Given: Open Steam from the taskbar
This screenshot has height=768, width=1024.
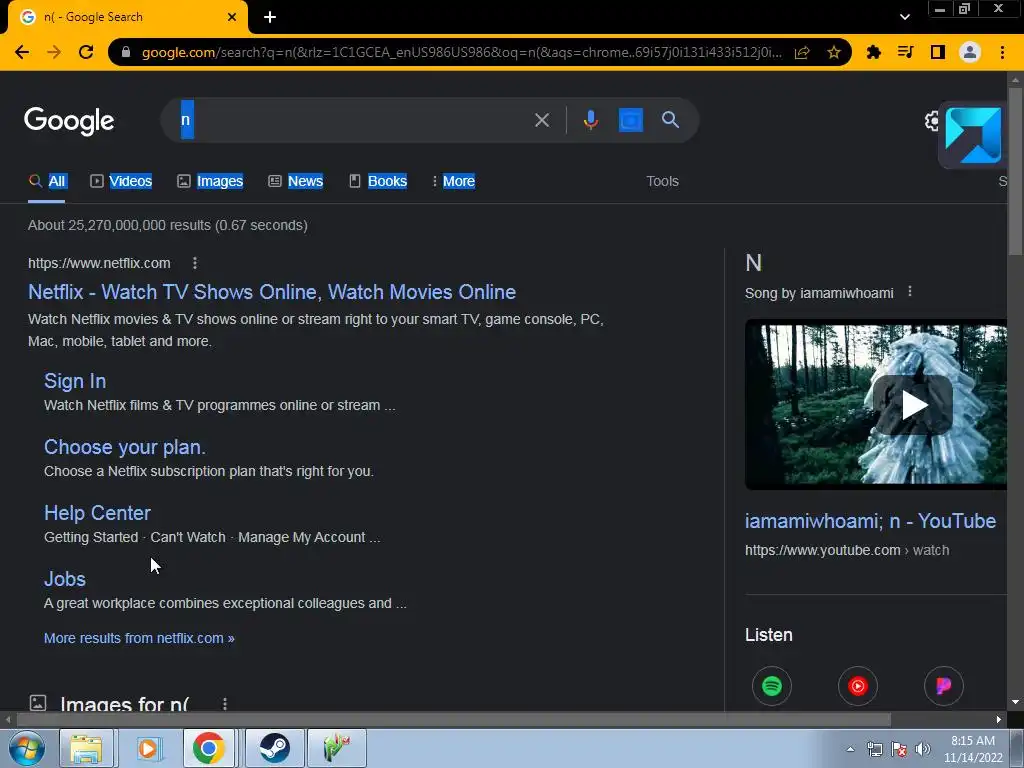Looking at the screenshot, I should tap(274, 748).
